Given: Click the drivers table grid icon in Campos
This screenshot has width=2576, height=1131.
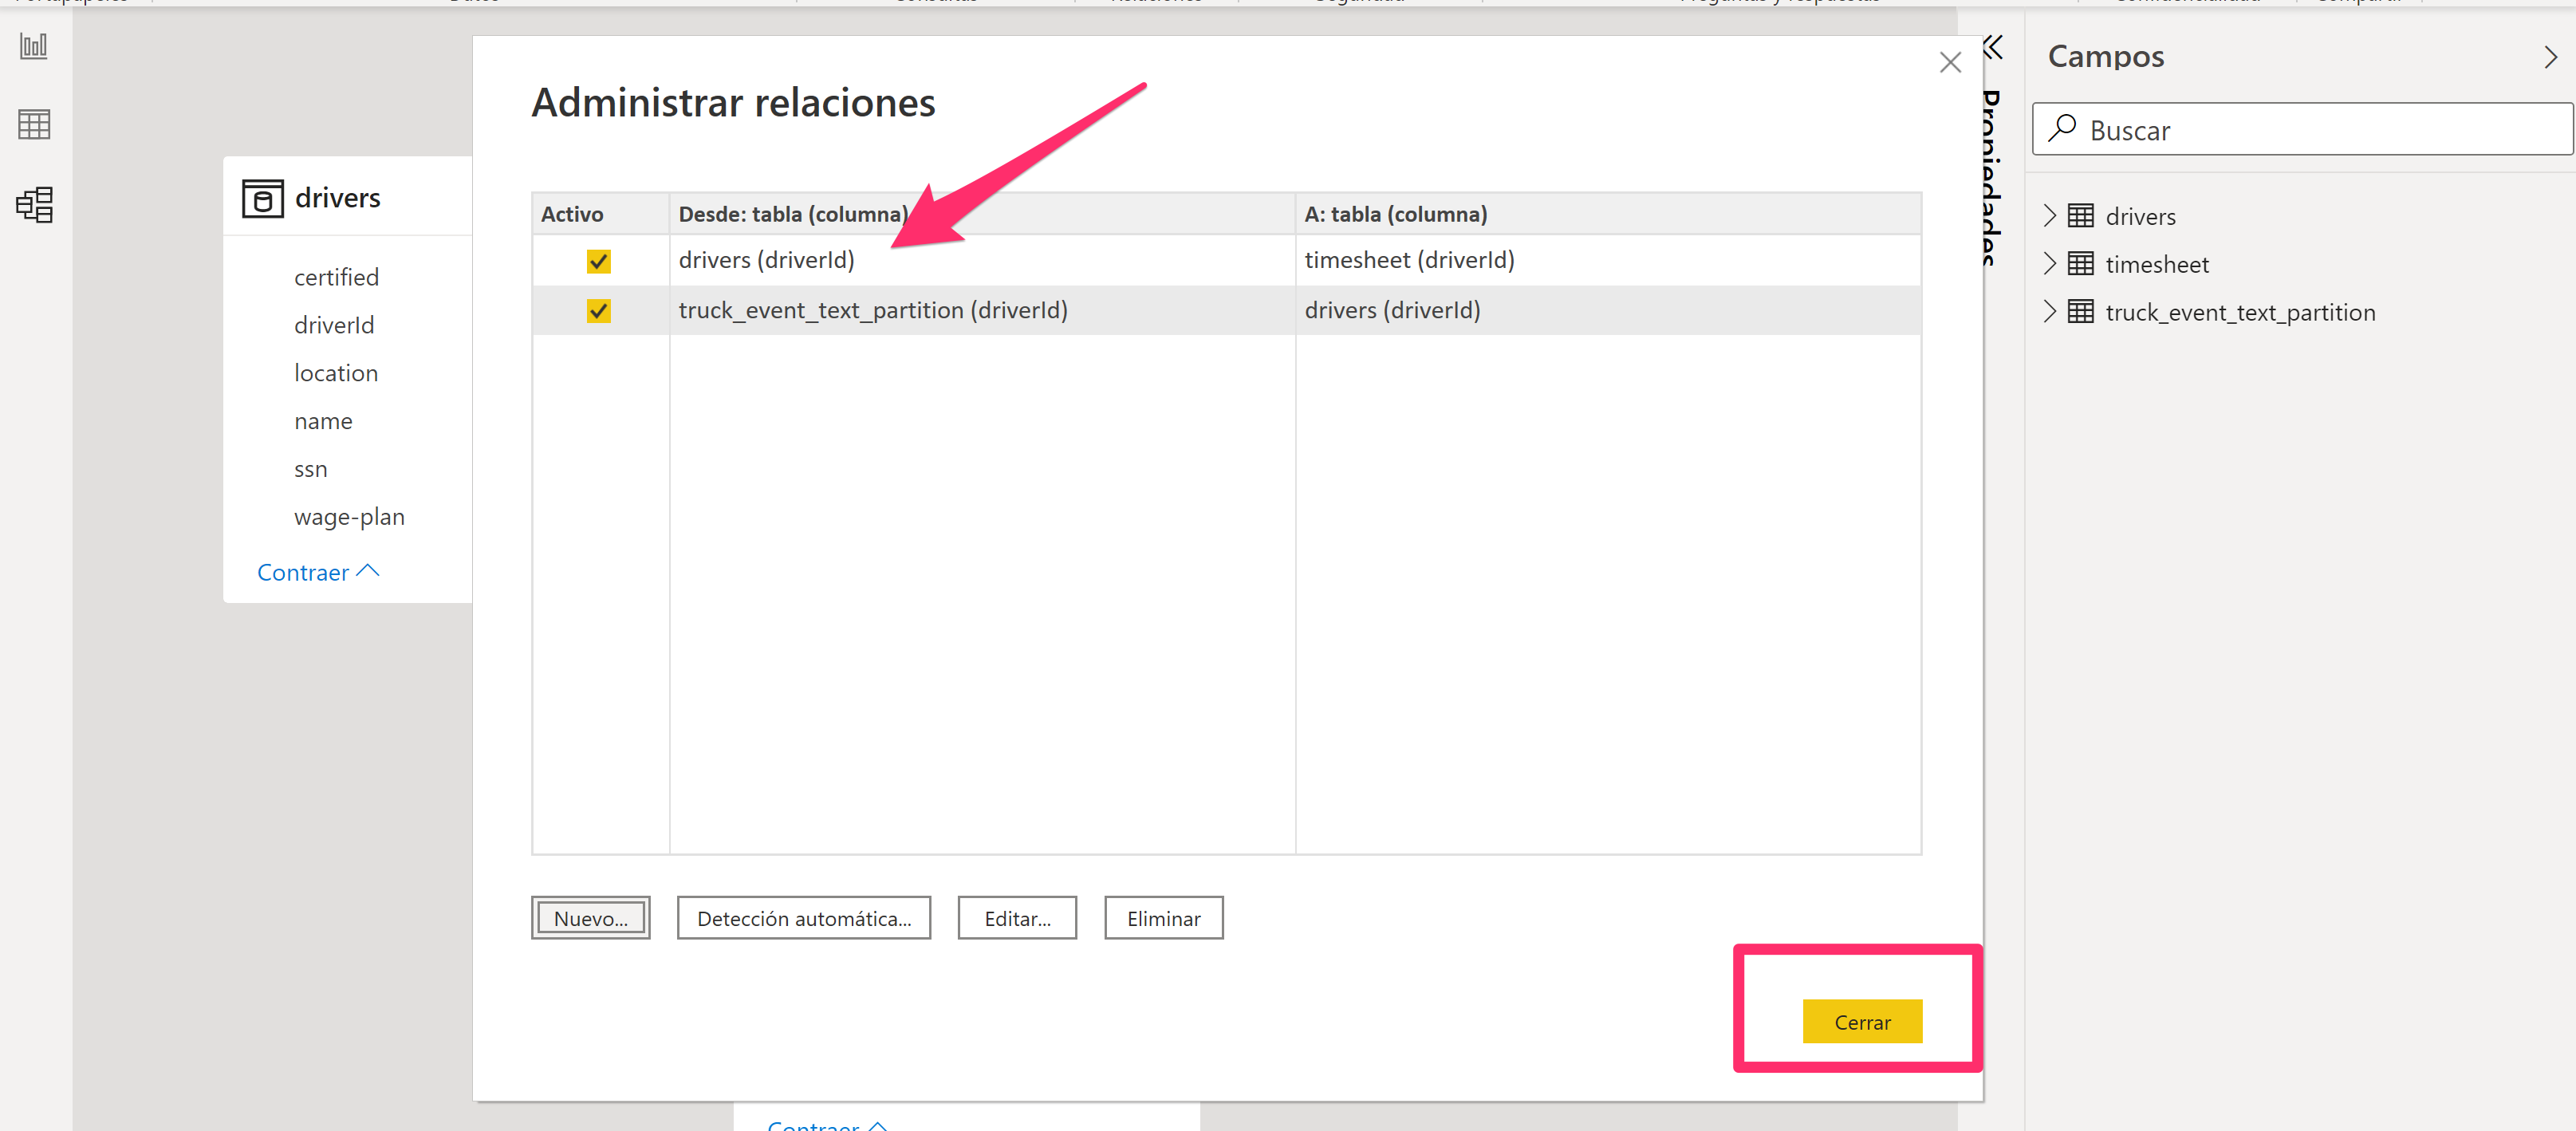Looking at the screenshot, I should (2080, 216).
